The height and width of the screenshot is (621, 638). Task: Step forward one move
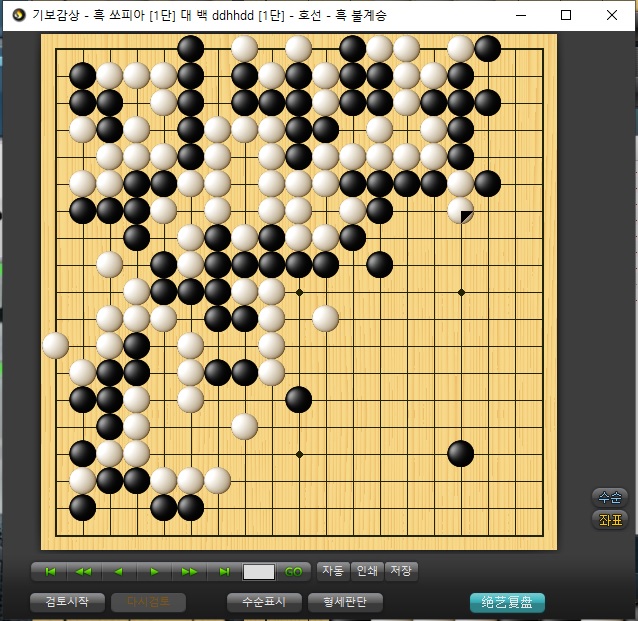154,571
